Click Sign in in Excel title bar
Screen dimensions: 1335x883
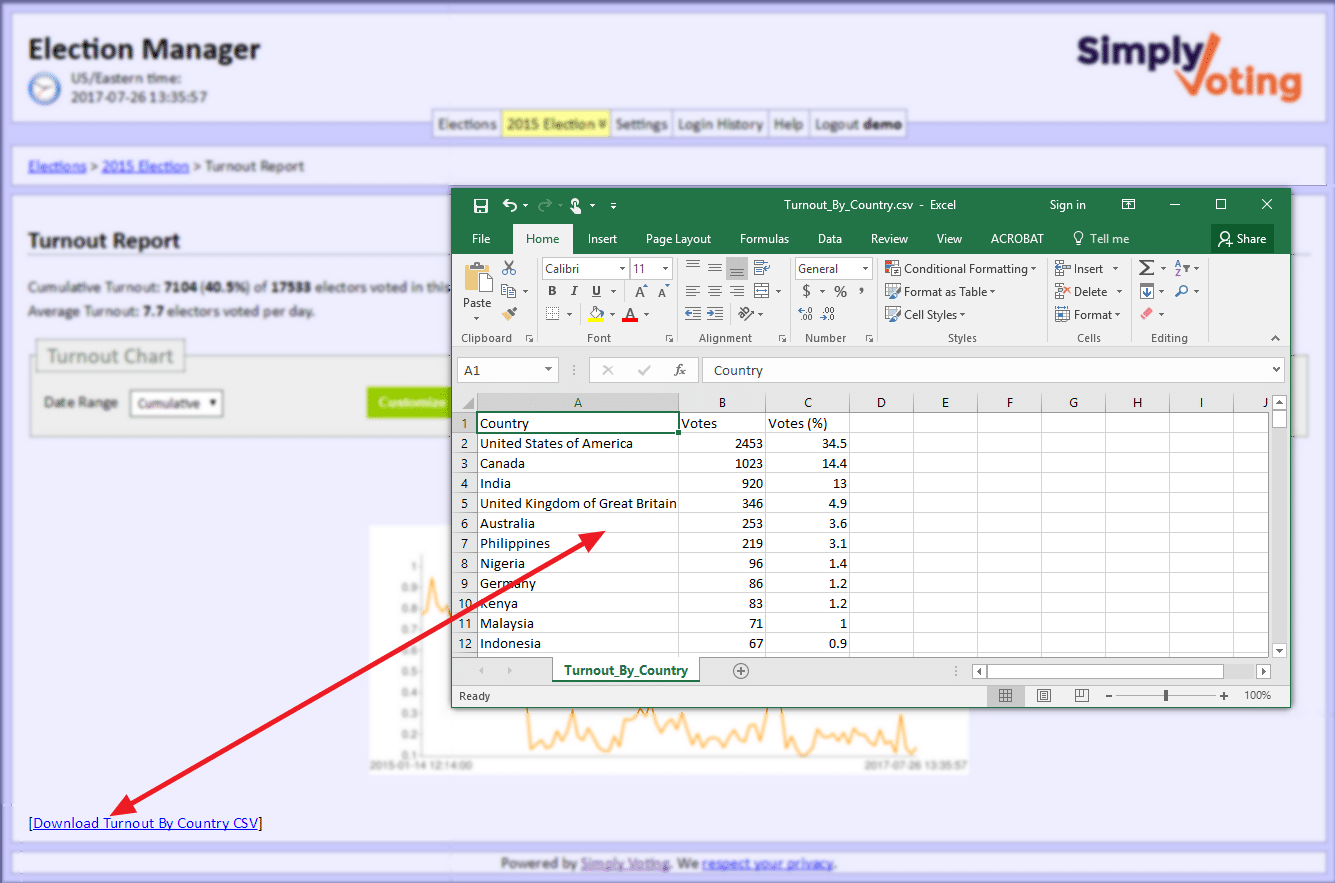[x=1068, y=205]
